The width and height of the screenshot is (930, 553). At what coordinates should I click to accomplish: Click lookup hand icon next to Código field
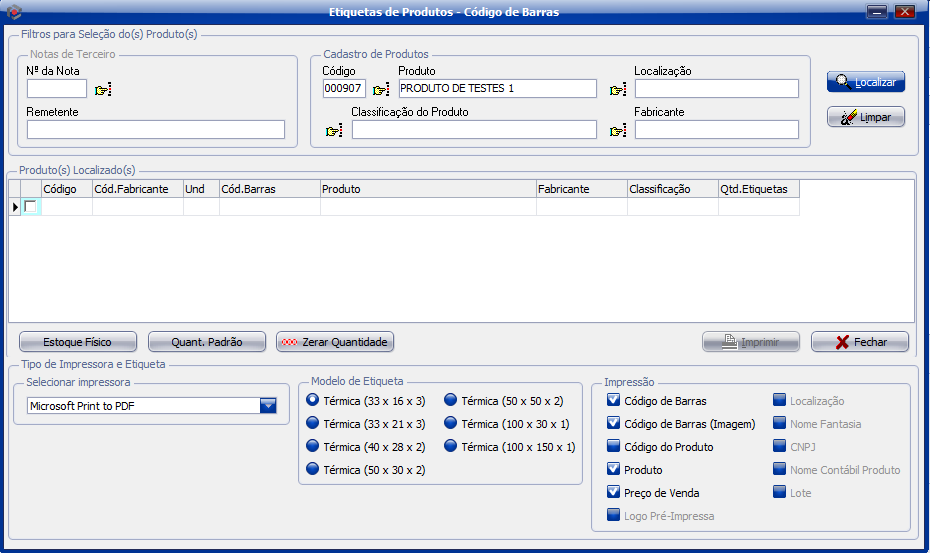[381, 90]
